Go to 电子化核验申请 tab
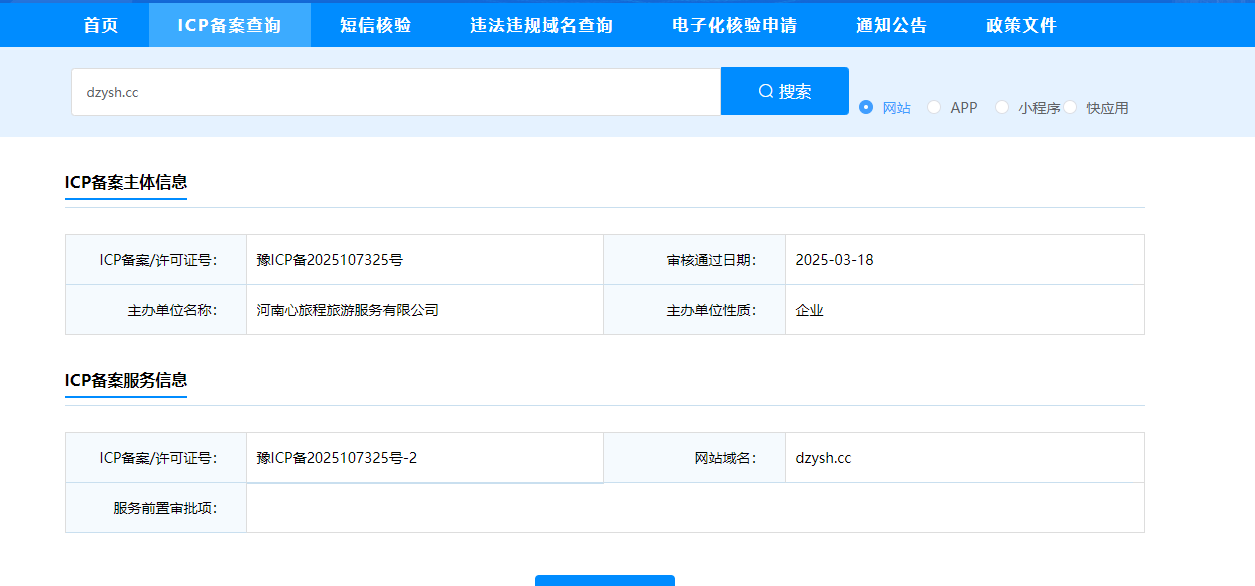 pyautogui.click(x=734, y=25)
